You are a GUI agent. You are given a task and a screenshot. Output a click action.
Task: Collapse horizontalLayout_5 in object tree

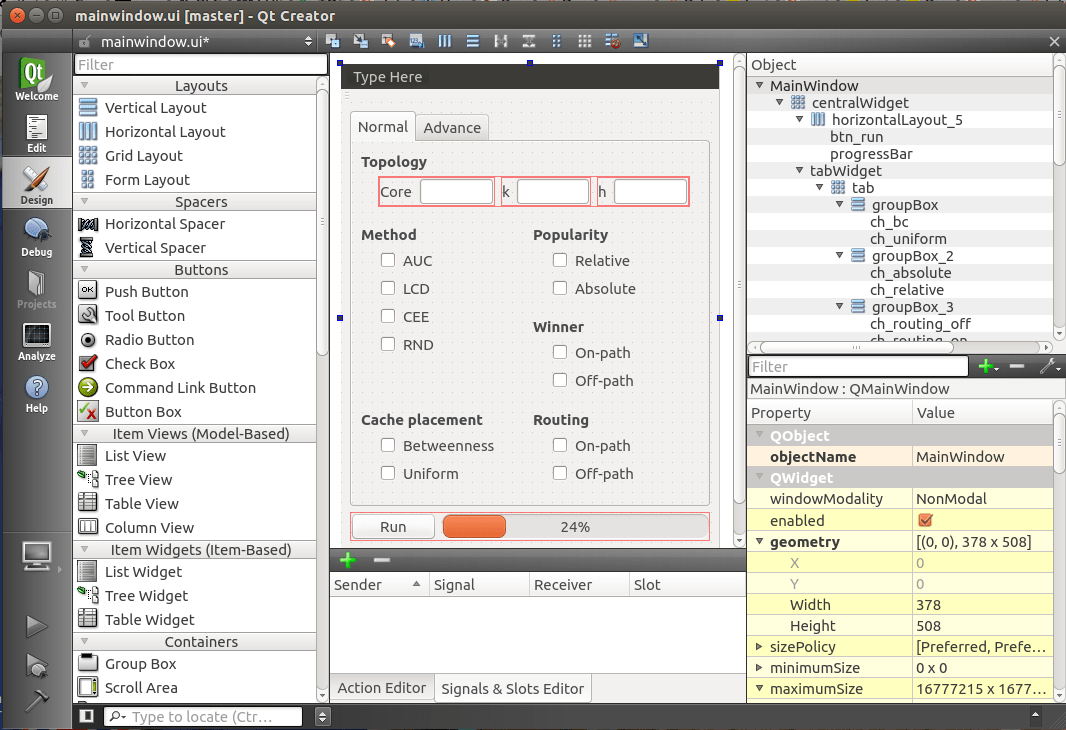800,120
